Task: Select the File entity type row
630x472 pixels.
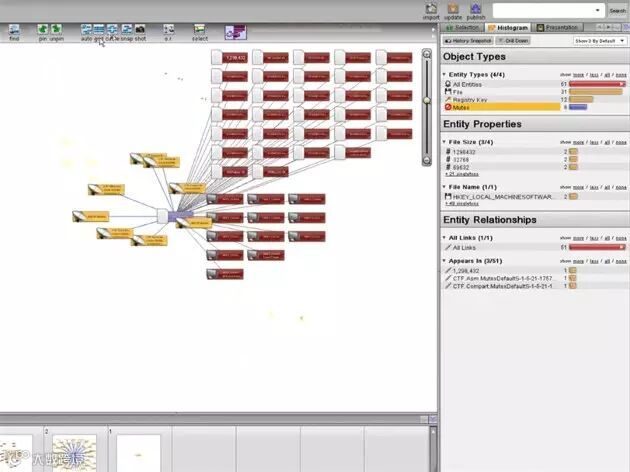Action: [502, 92]
